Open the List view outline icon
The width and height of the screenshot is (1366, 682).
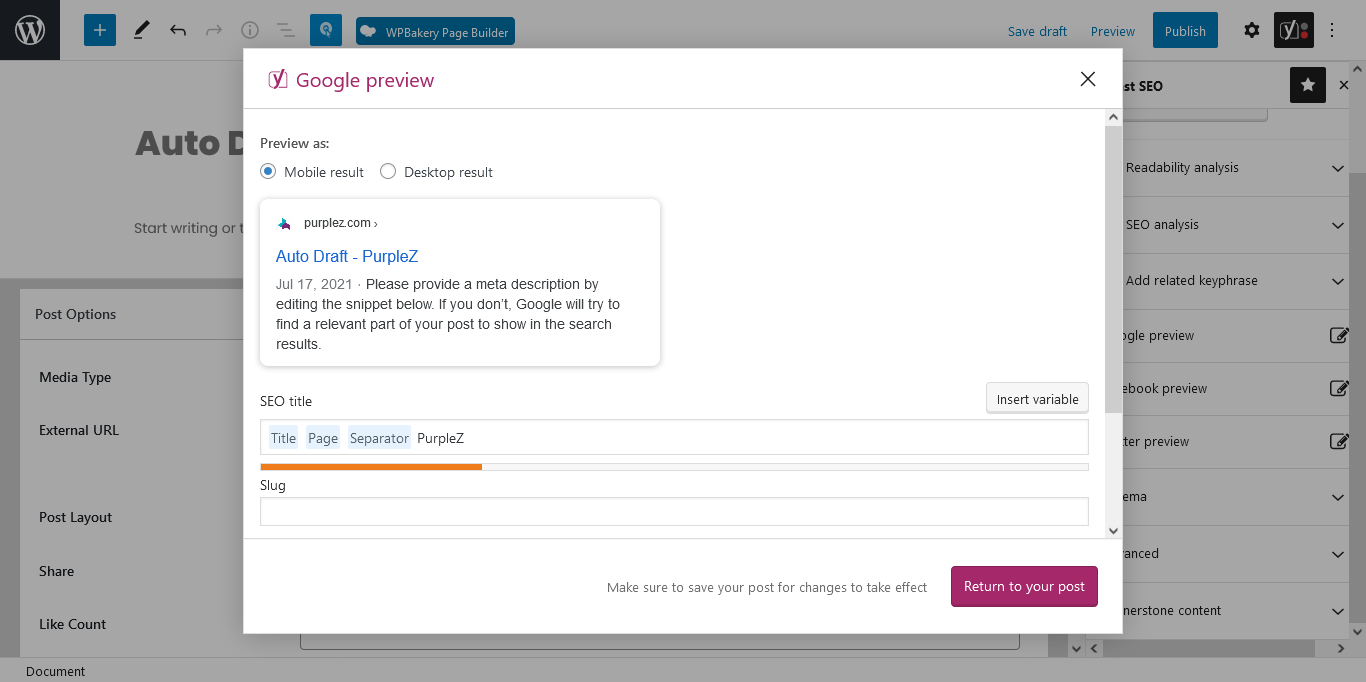[x=286, y=30]
